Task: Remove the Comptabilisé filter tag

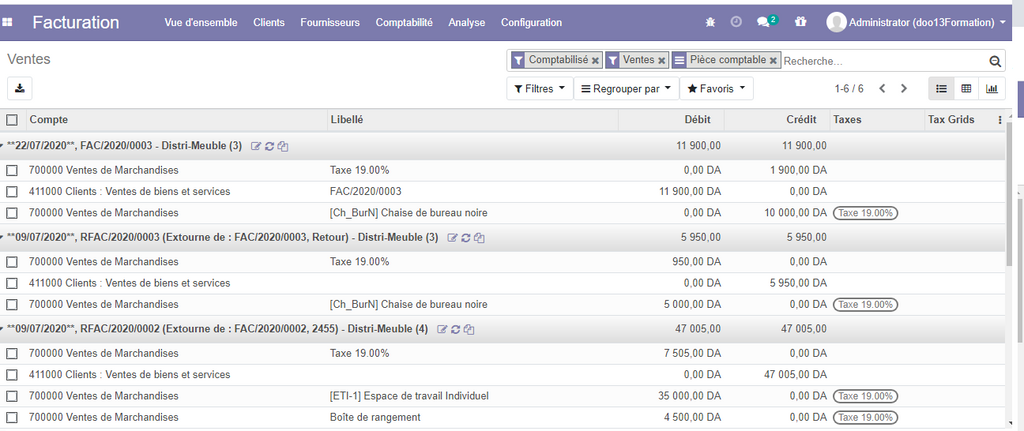Action: pos(595,61)
